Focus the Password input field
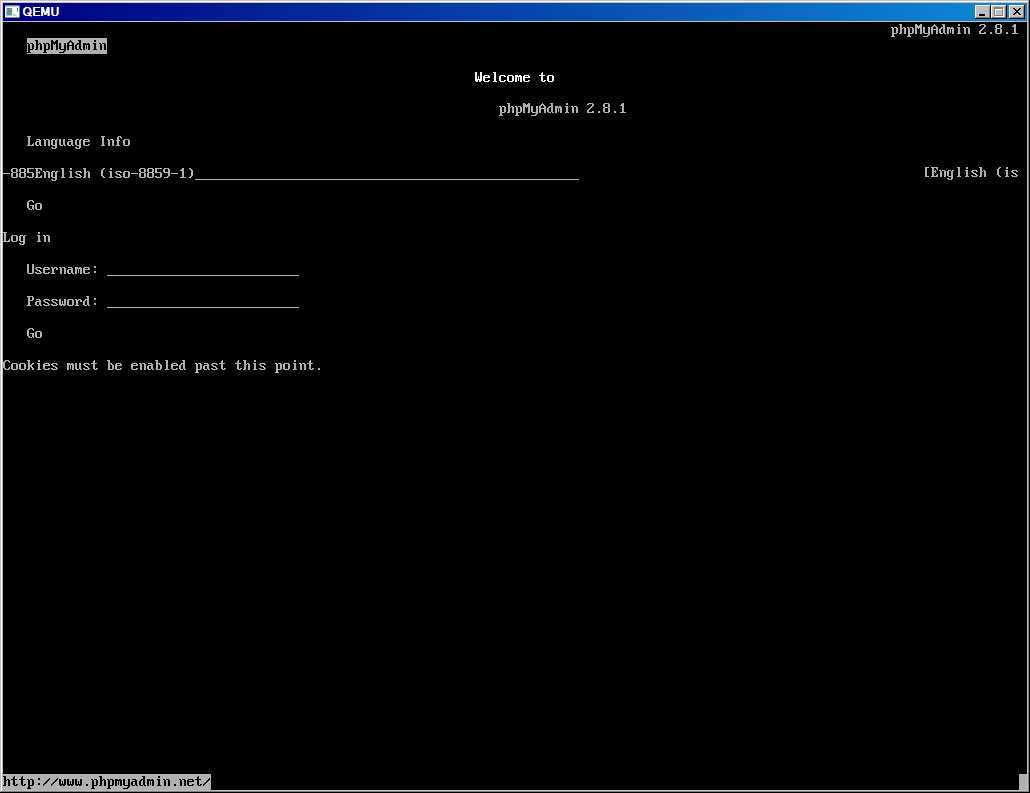 (203, 302)
